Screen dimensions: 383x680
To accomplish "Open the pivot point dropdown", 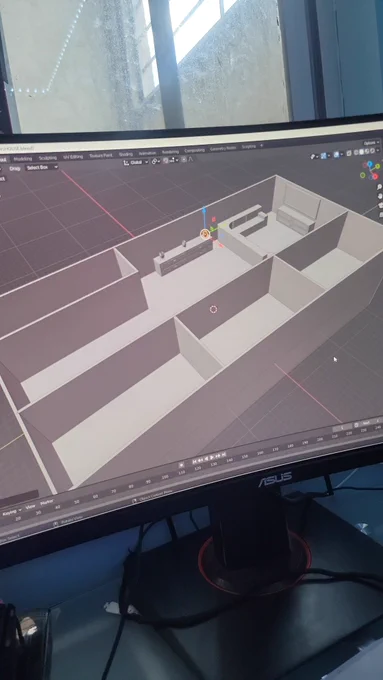I will tap(156, 161).
